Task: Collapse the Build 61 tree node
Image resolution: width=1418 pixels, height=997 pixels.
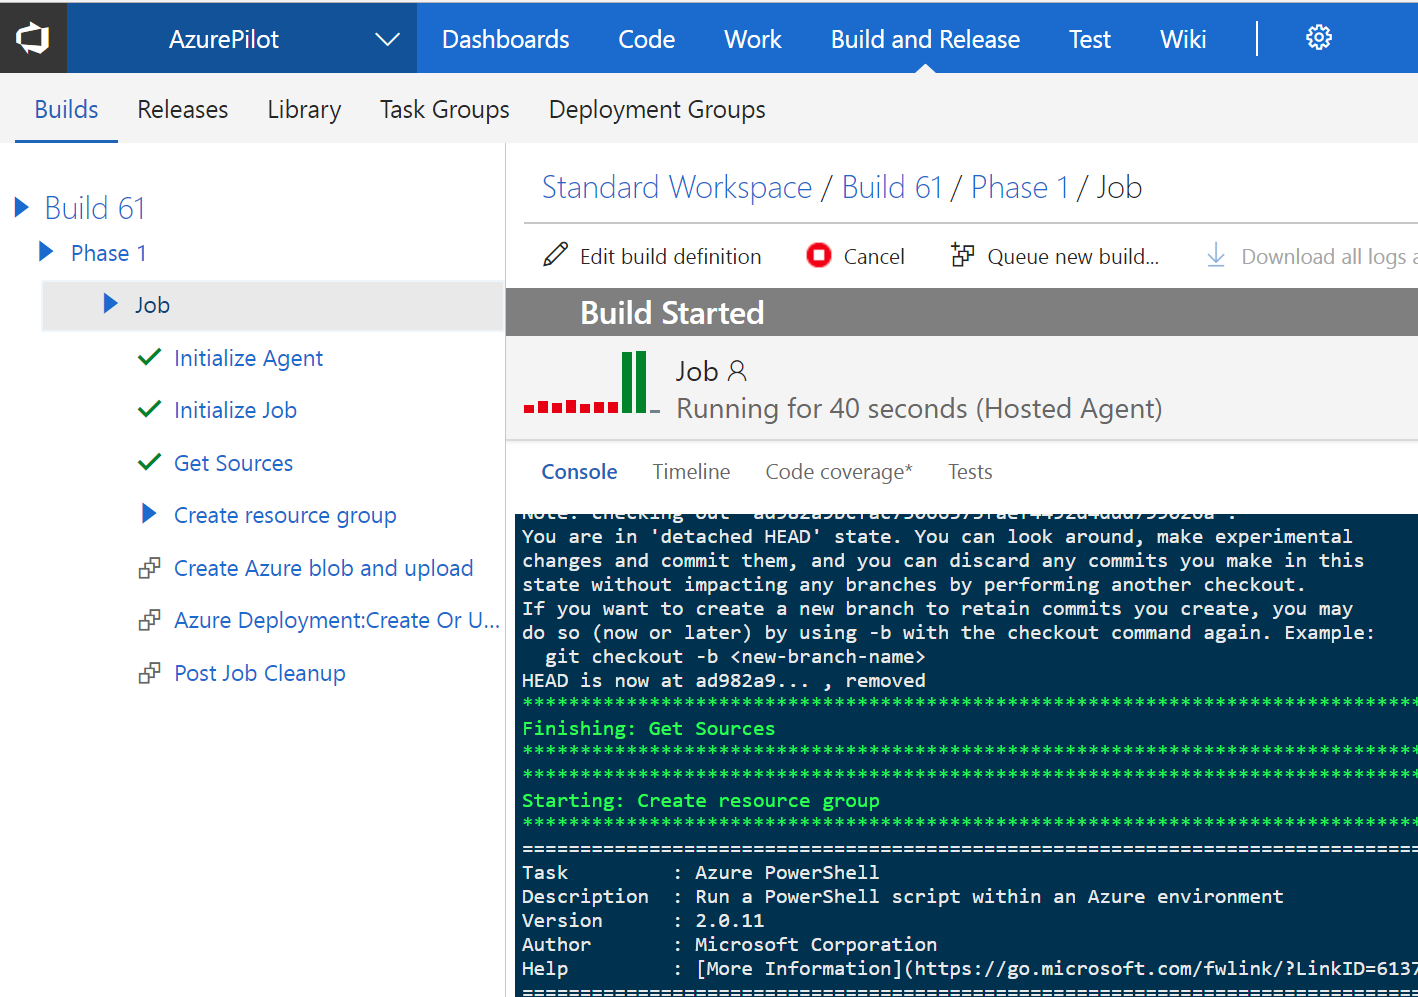Action: coord(21,207)
